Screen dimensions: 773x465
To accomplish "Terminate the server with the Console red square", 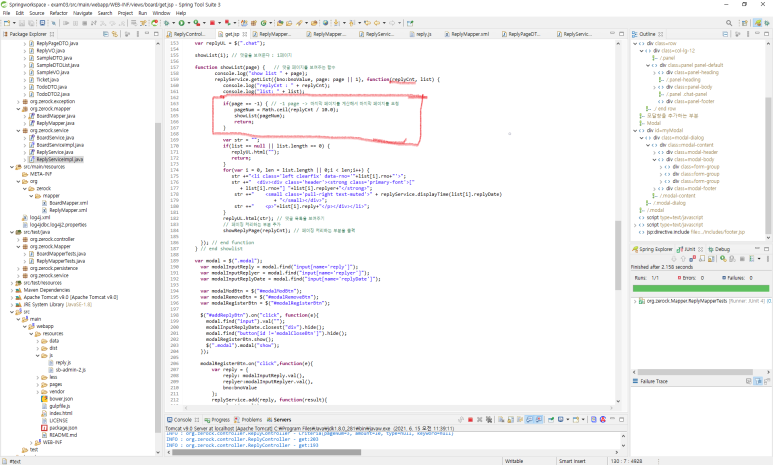I will (470, 420).
